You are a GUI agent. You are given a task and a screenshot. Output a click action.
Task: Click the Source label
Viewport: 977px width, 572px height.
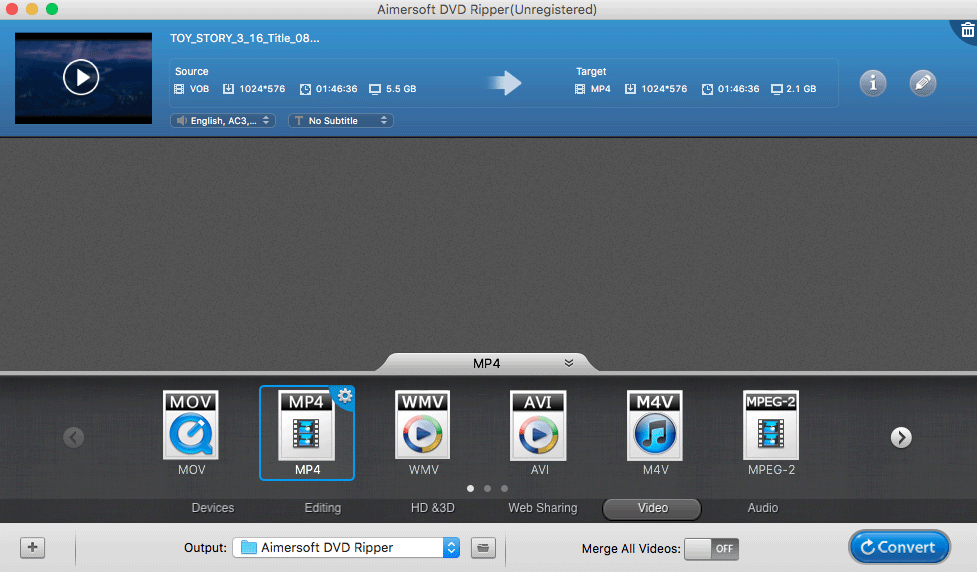pos(191,72)
